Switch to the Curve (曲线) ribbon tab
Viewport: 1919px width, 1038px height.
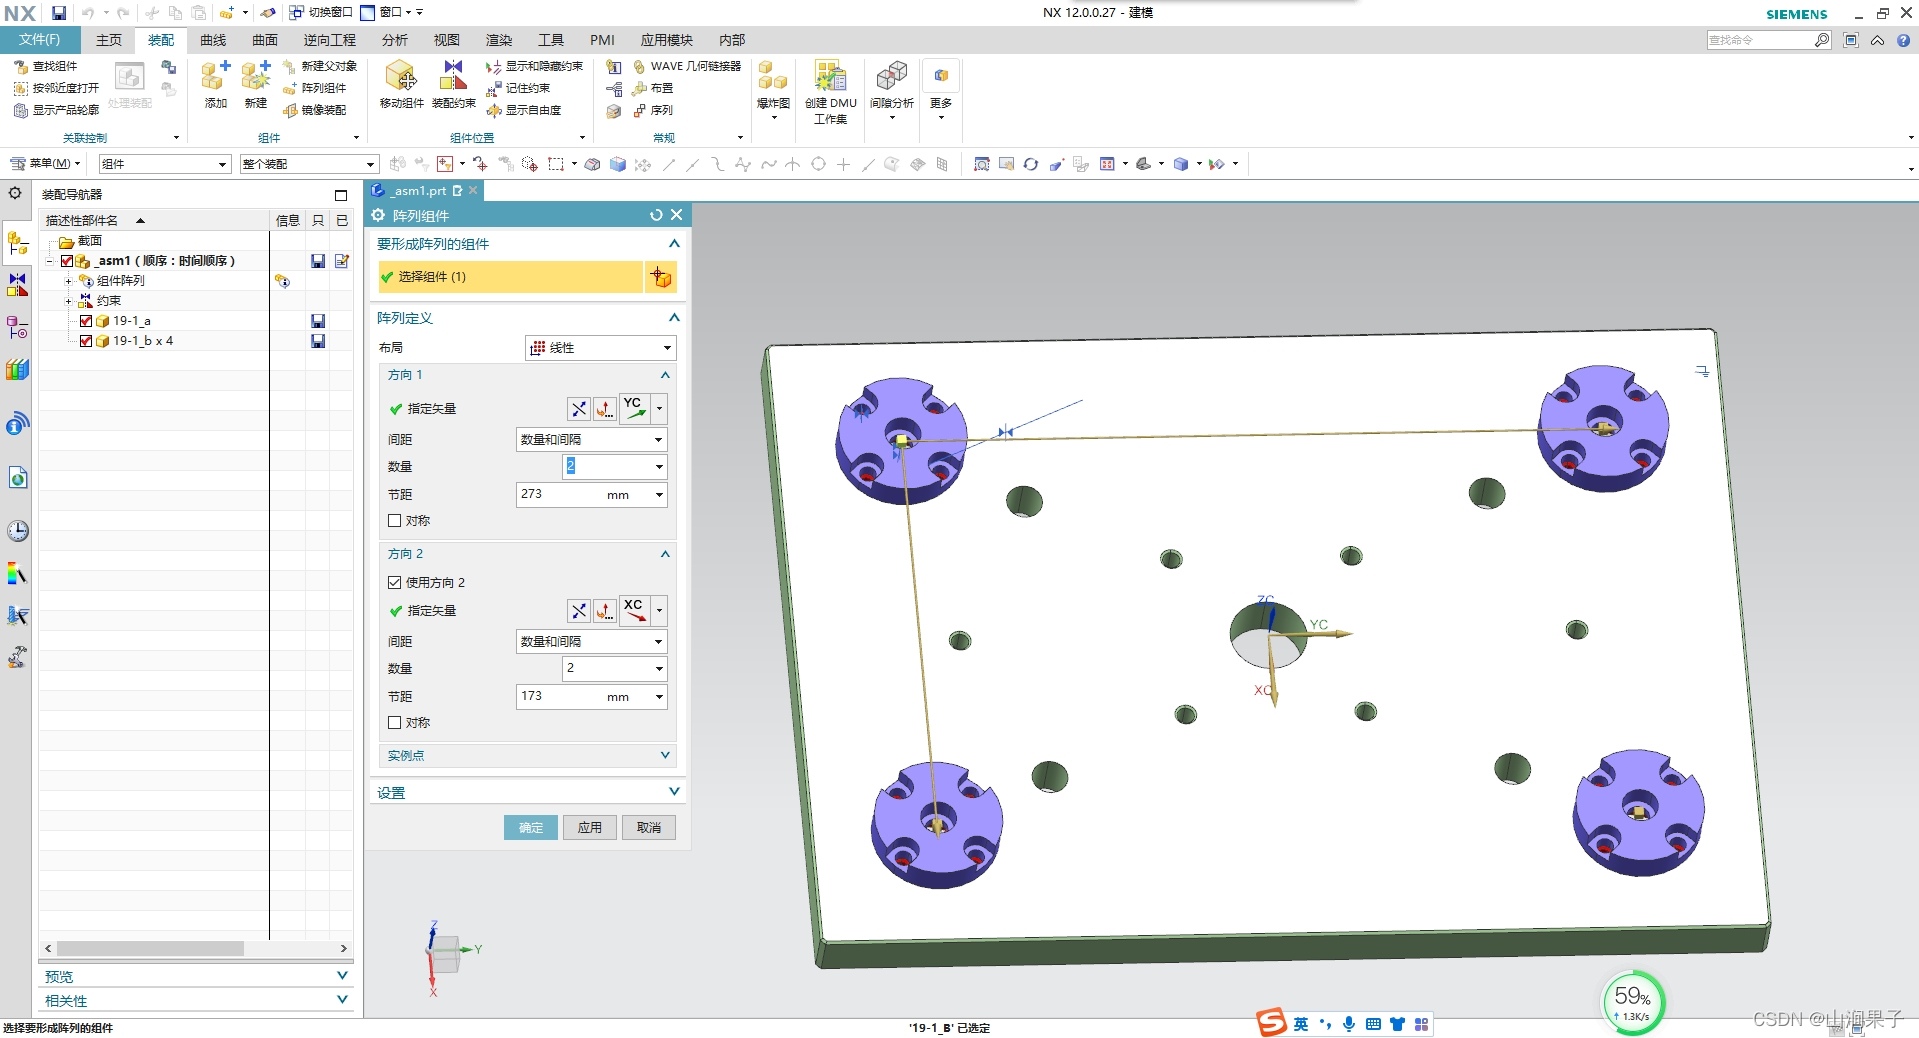[213, 40]
